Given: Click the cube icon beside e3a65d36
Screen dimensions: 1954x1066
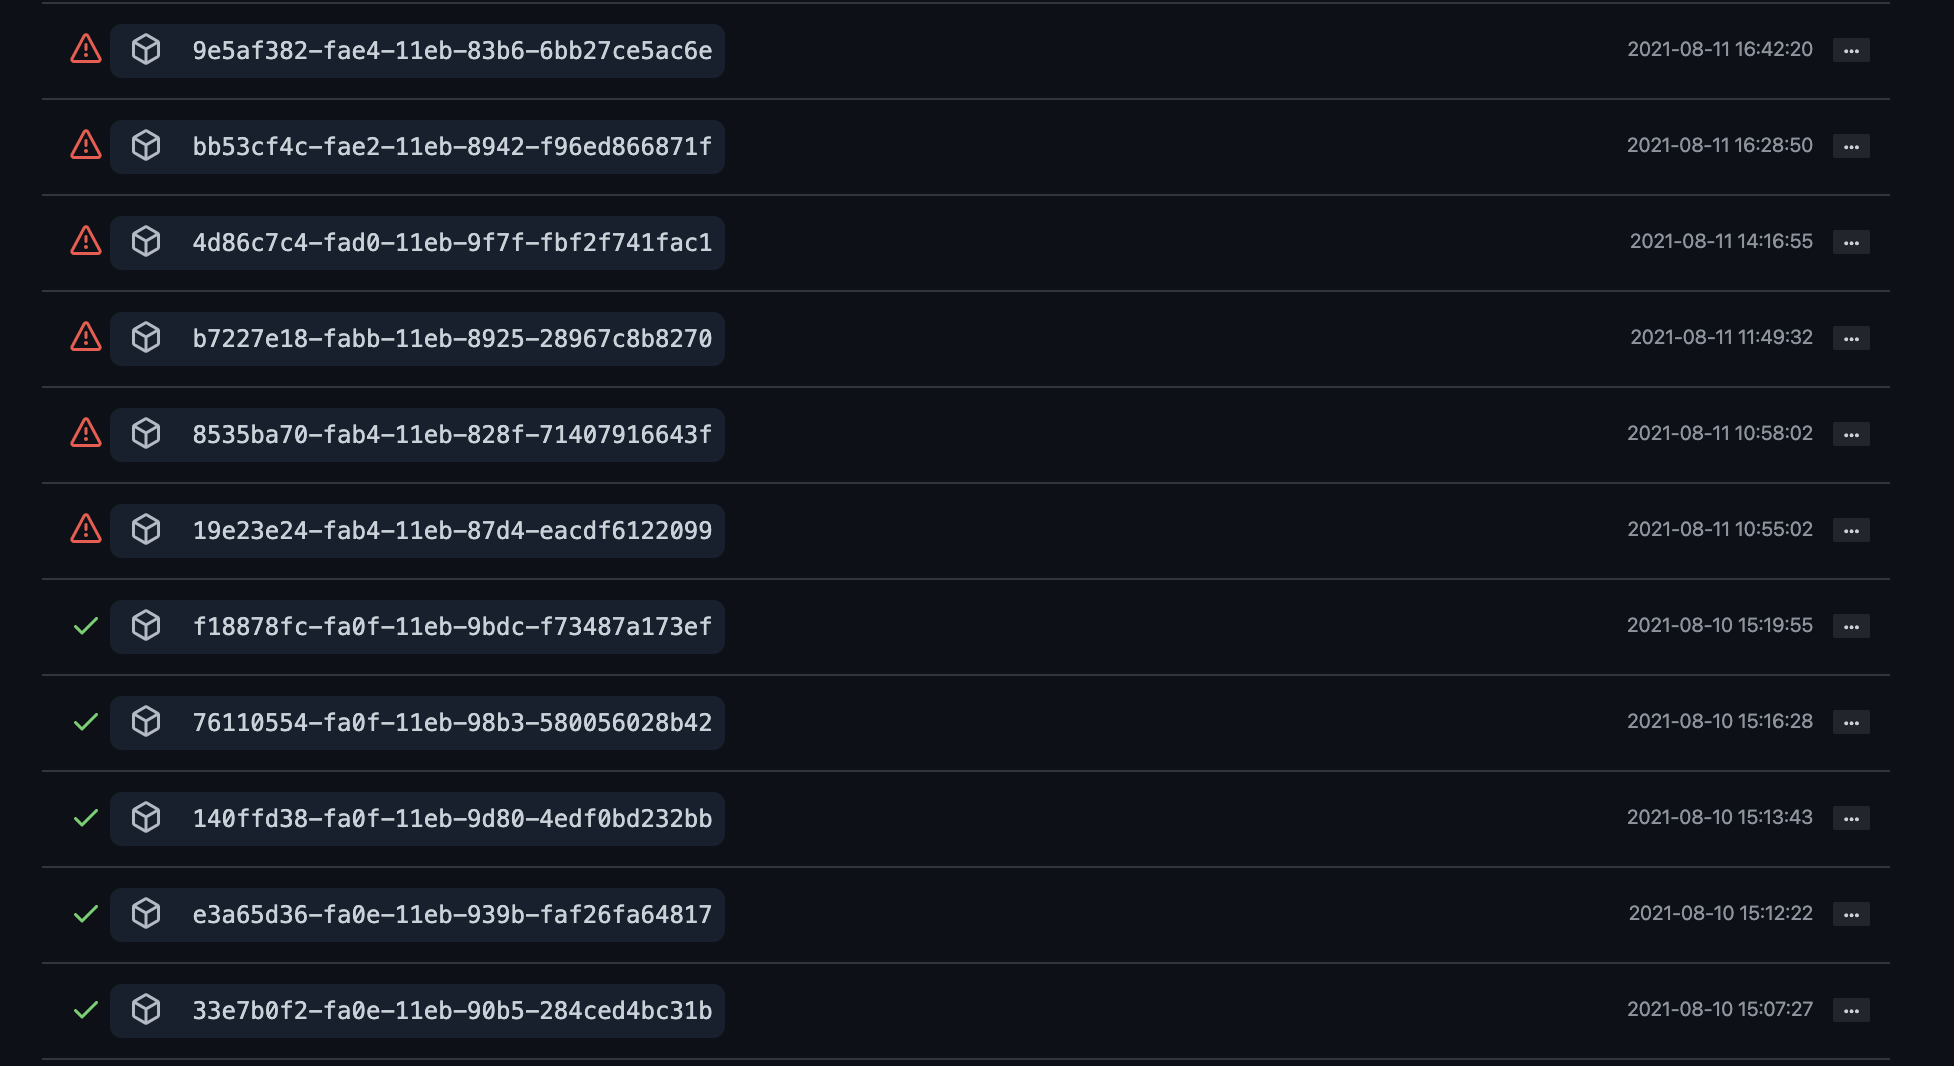Looking at the screenshot, I should click(x=148, y=913).
